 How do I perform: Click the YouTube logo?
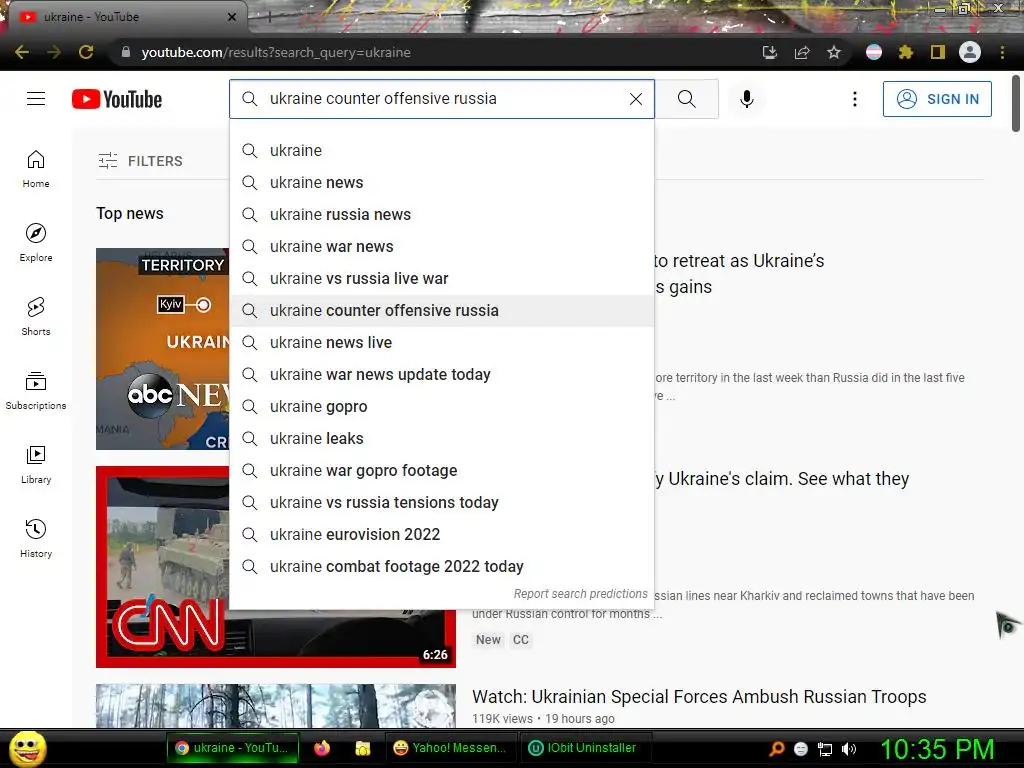point(117,99)
